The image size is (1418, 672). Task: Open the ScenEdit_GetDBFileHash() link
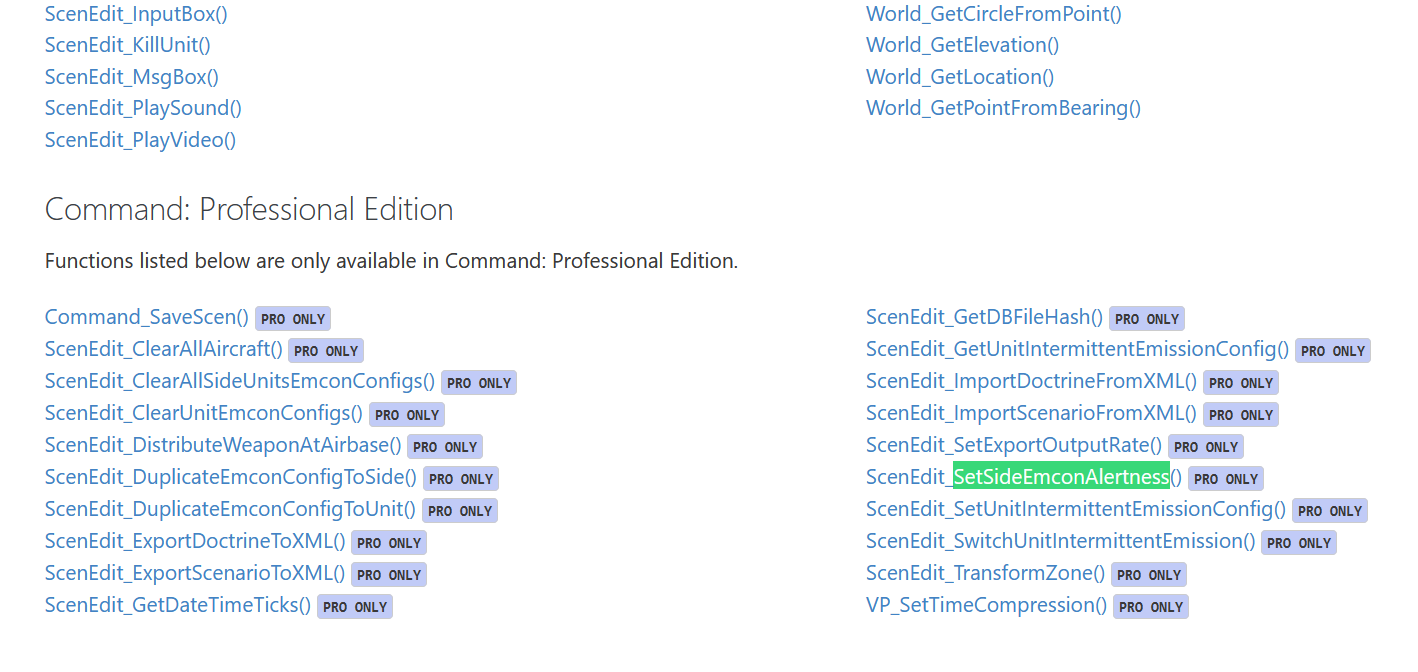point(984,317)
